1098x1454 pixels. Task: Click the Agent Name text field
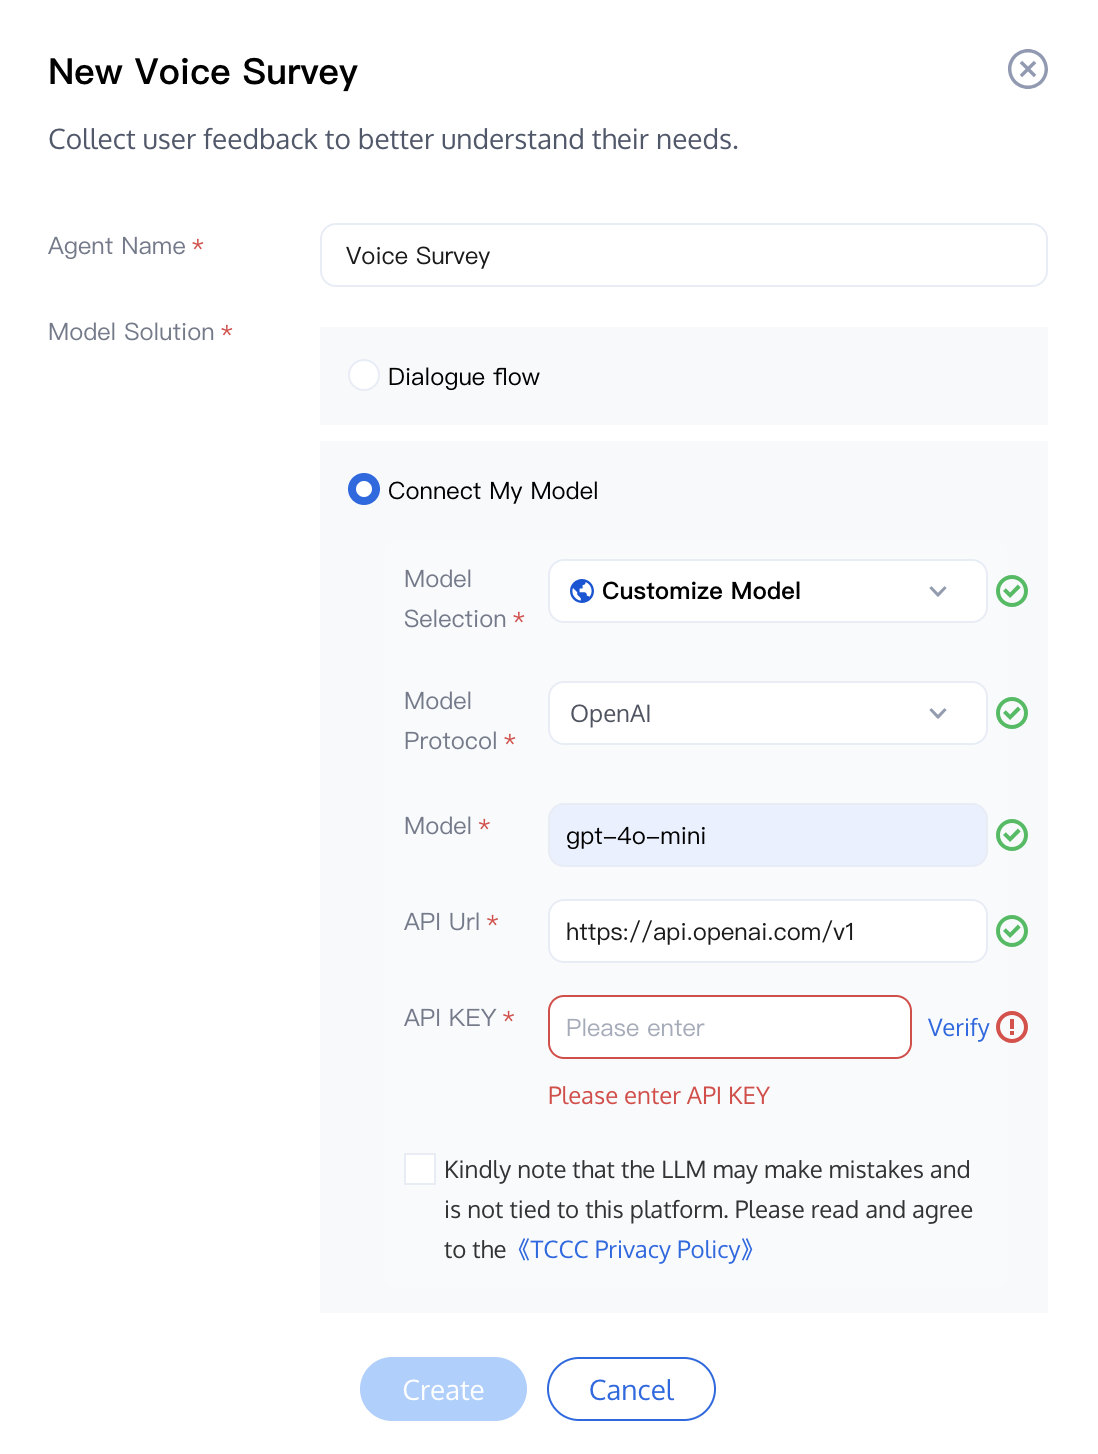pyautogui.click(x=683, y=255)
